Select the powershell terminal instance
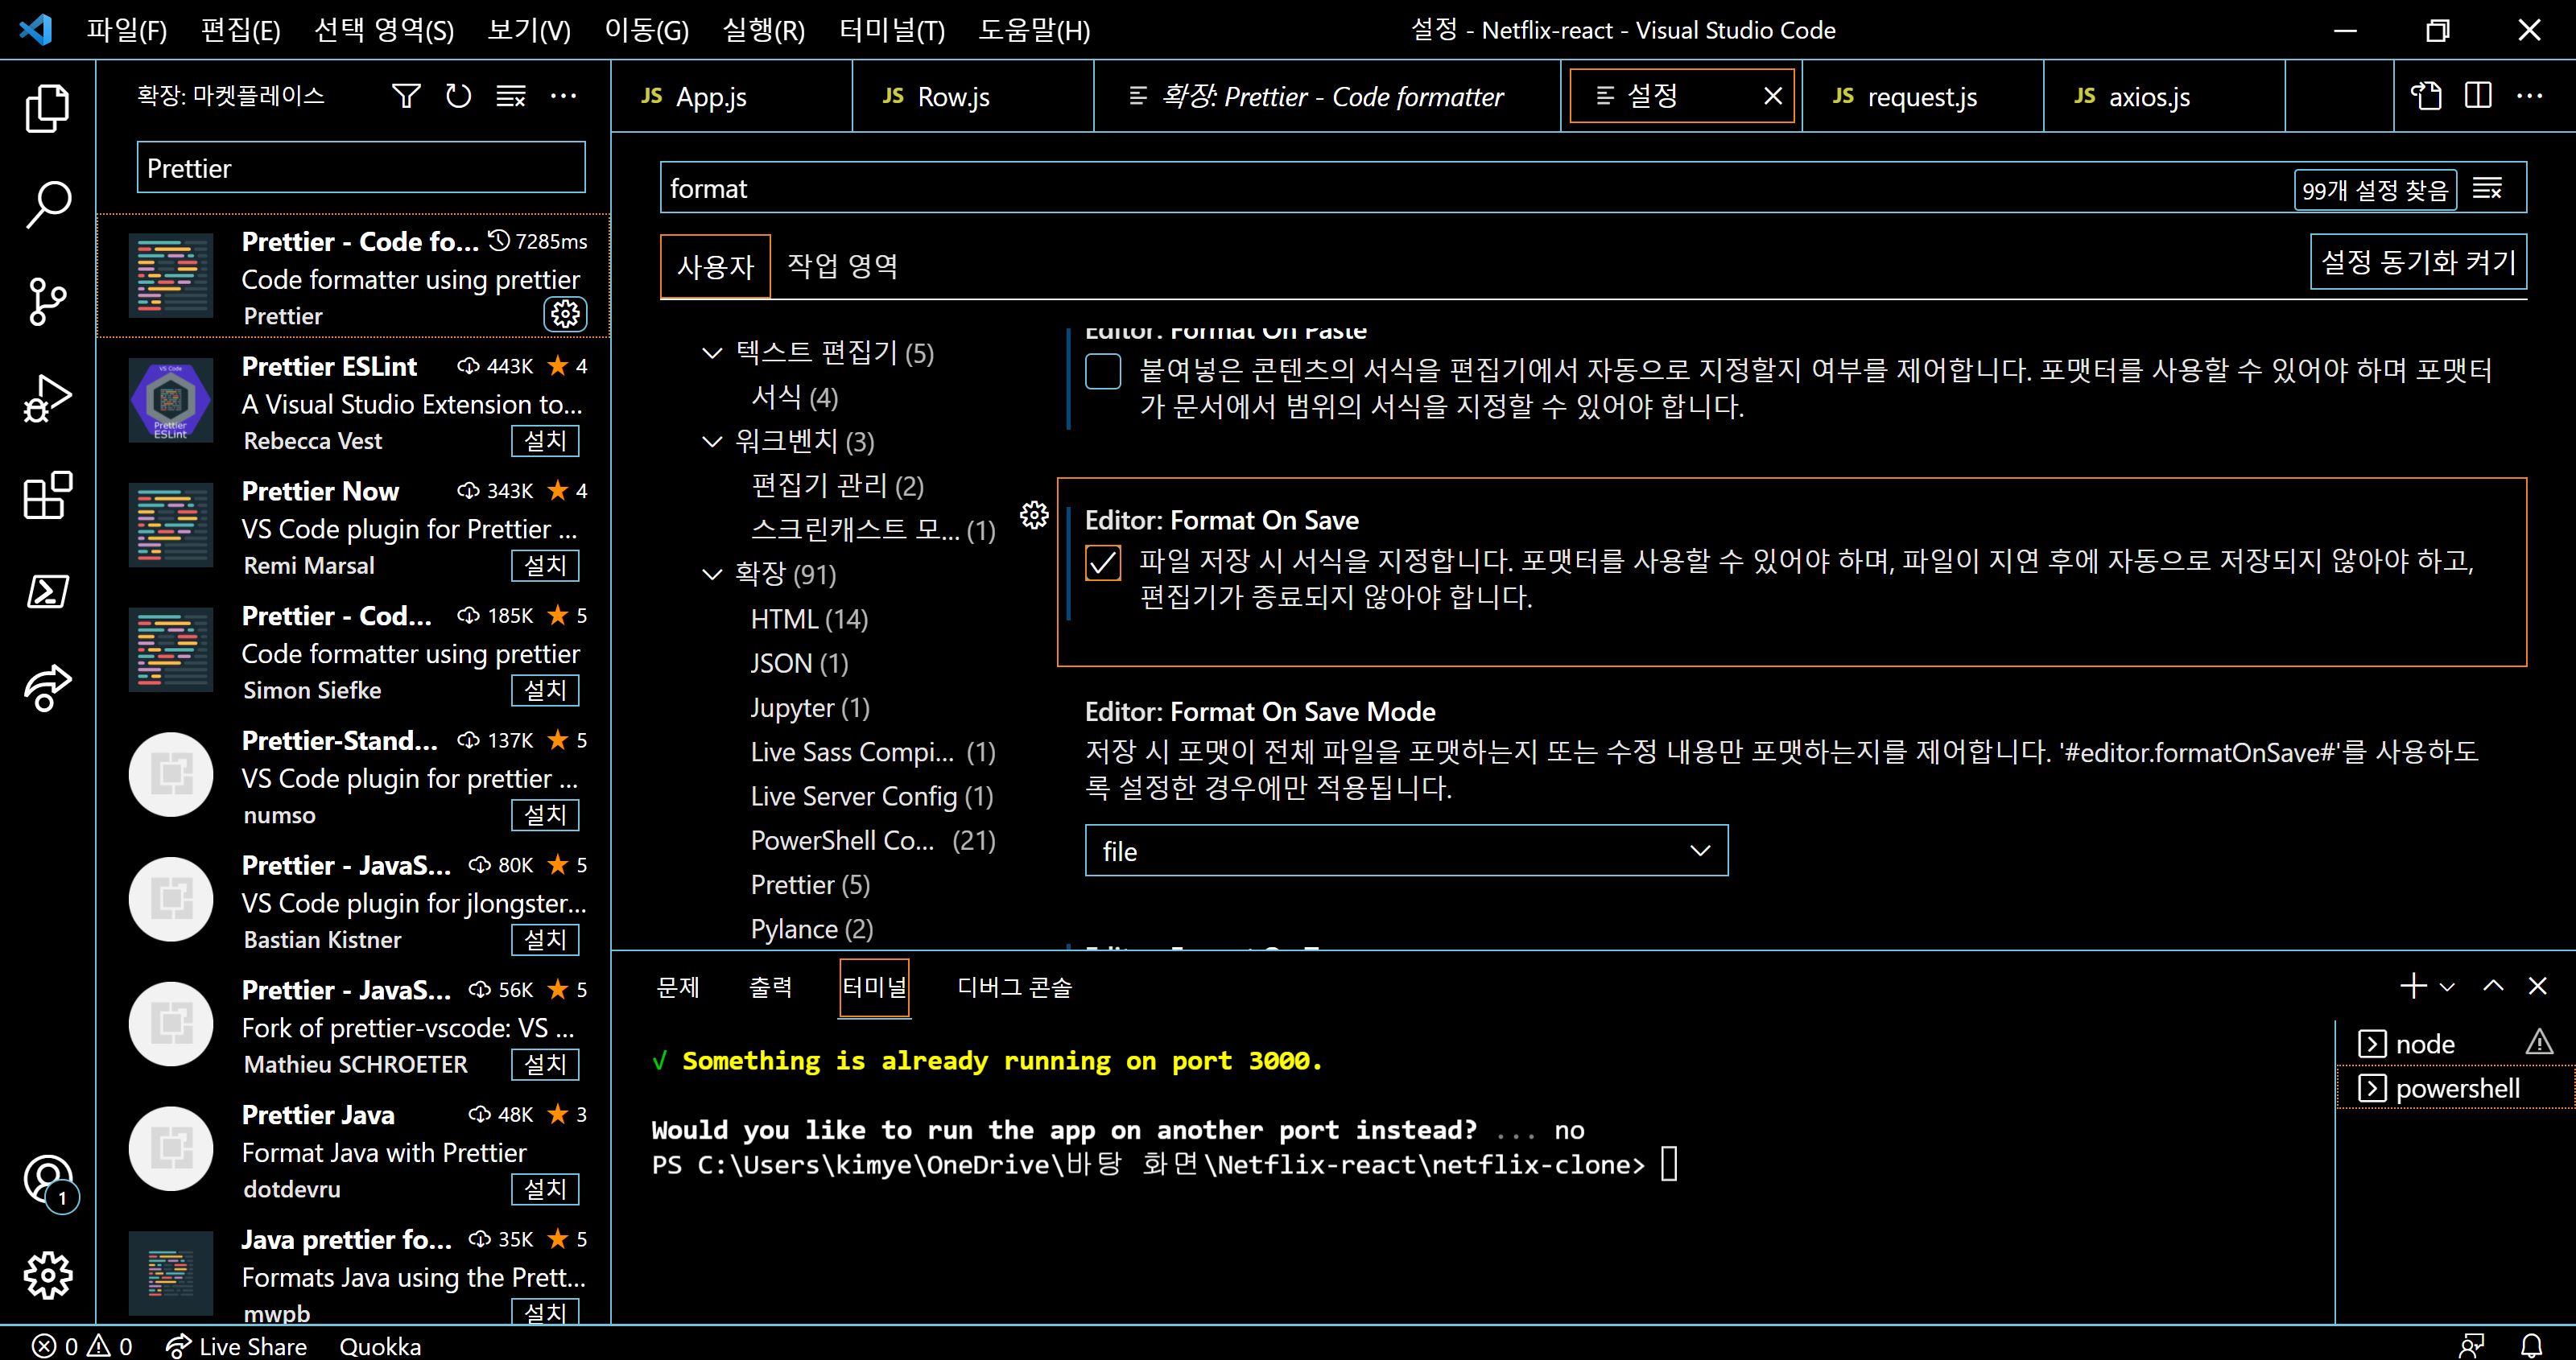This screenshot has width=2576, height=1360. point(2455,1088)
